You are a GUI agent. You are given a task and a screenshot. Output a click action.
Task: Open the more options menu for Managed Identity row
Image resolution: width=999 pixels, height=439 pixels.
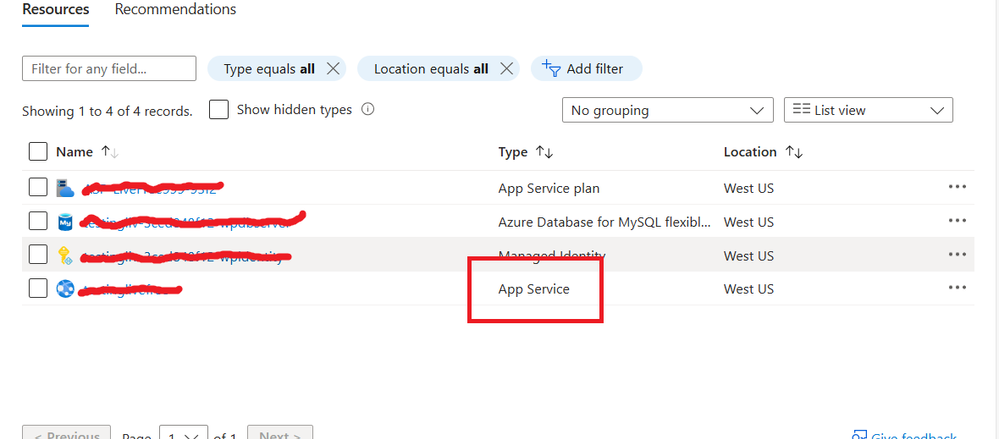pyautogui.click(x=957, y=254)
